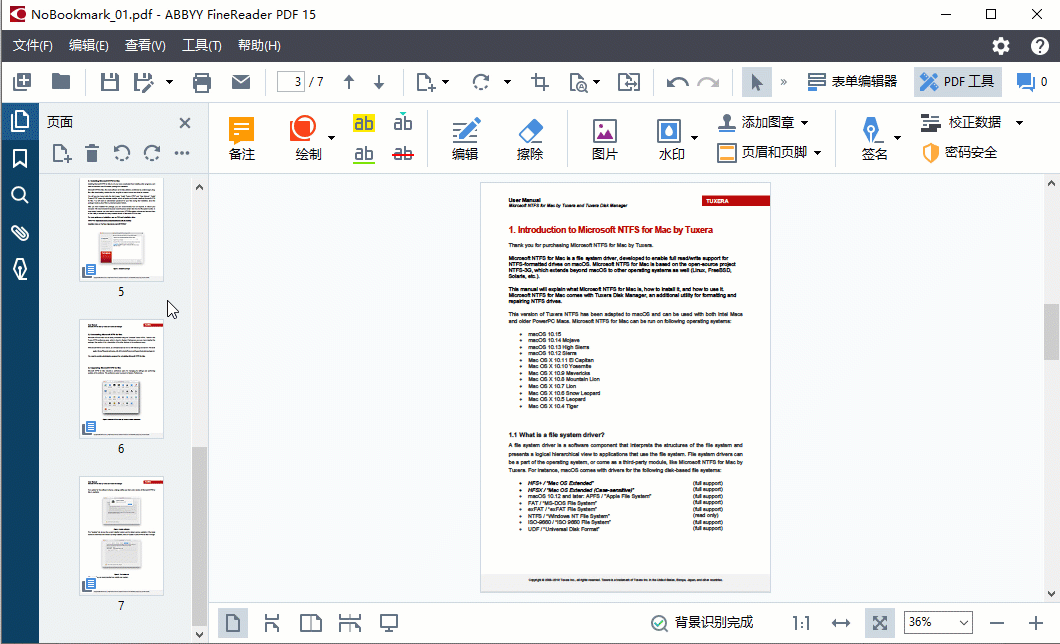Toggle the PDF Tools toolbar
The image size is (1060, 644).
[x=958, y=82]
